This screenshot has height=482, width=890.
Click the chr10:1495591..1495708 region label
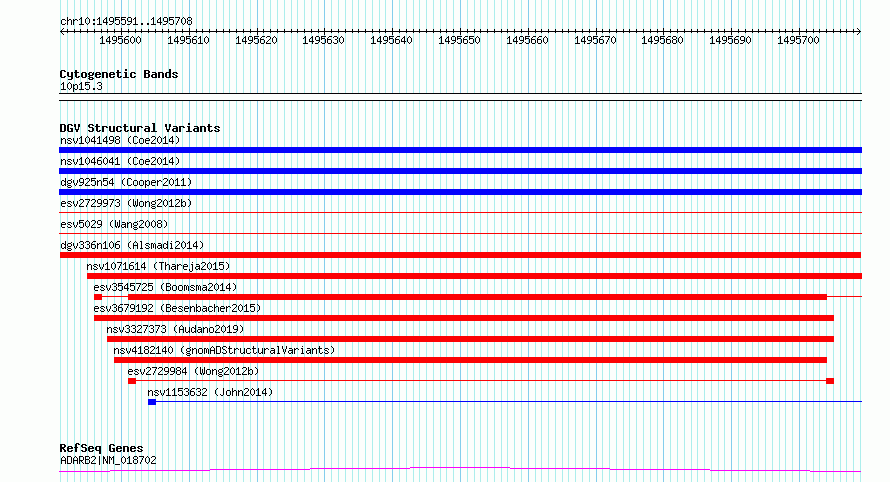point(126,21)
